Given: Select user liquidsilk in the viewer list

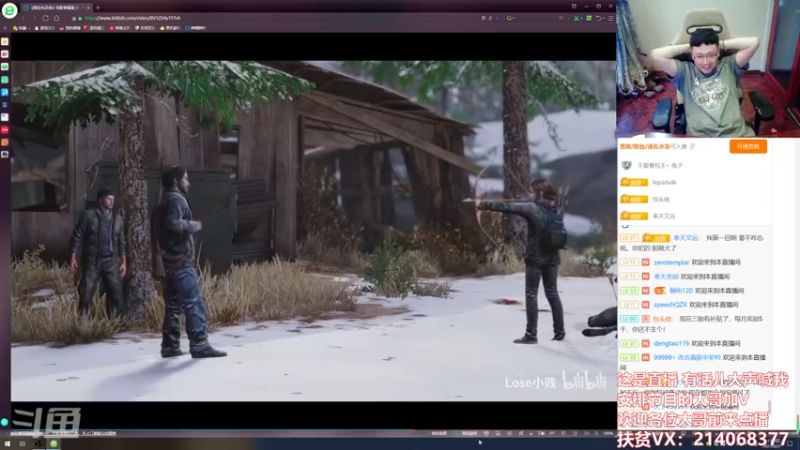Looking at the screenshot, I should 664,182.
